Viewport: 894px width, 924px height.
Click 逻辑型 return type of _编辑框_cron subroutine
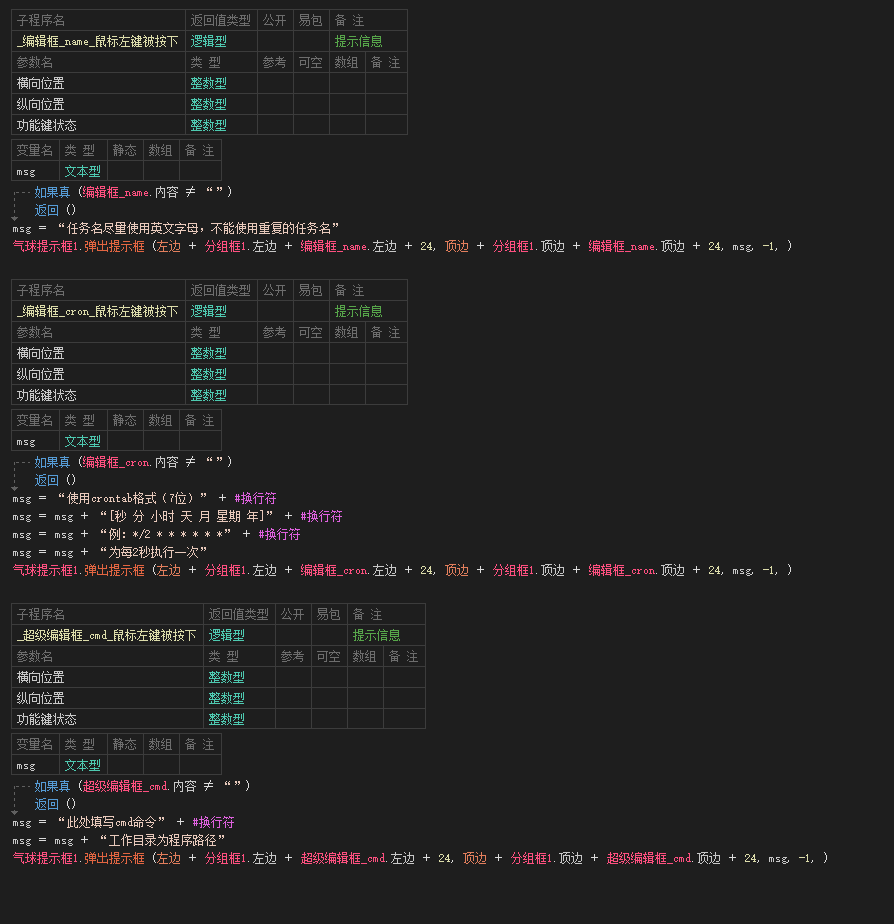click(x=209, y=311)
